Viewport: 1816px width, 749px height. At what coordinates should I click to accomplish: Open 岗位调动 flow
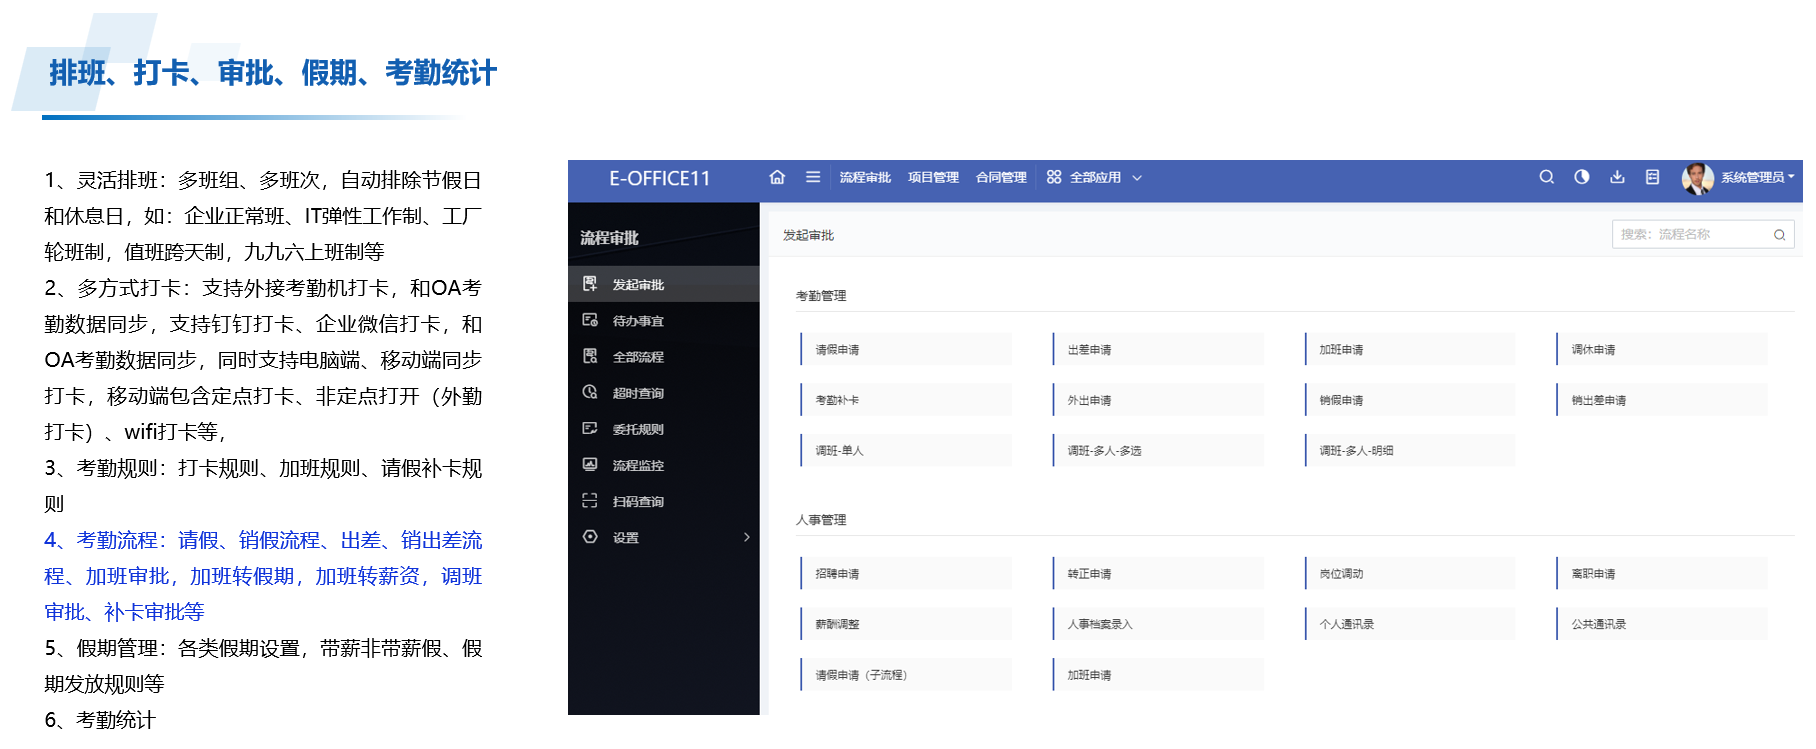click(x=1410, y=573)
